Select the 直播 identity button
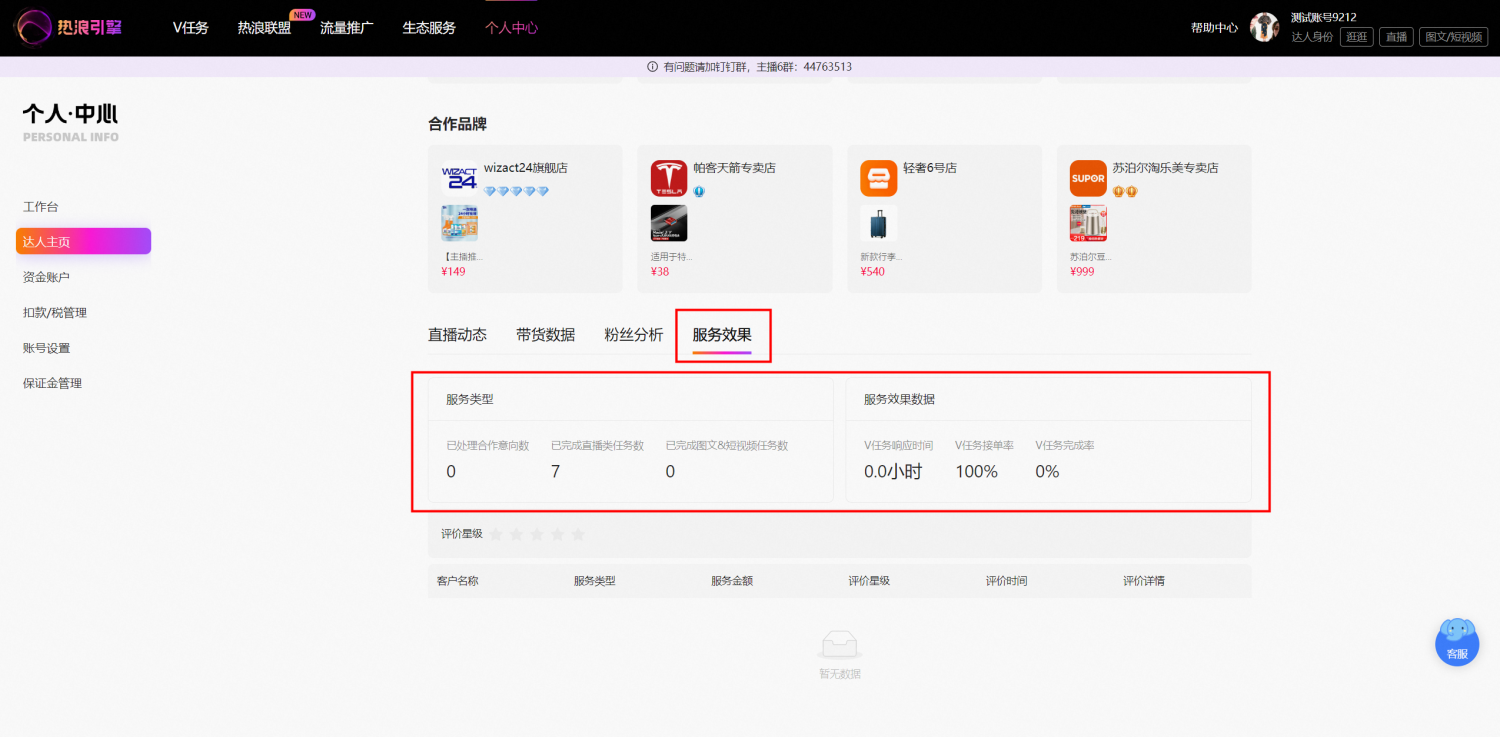The width and height of the screenshot is (1500, 737). click(x=1396, y=37)
